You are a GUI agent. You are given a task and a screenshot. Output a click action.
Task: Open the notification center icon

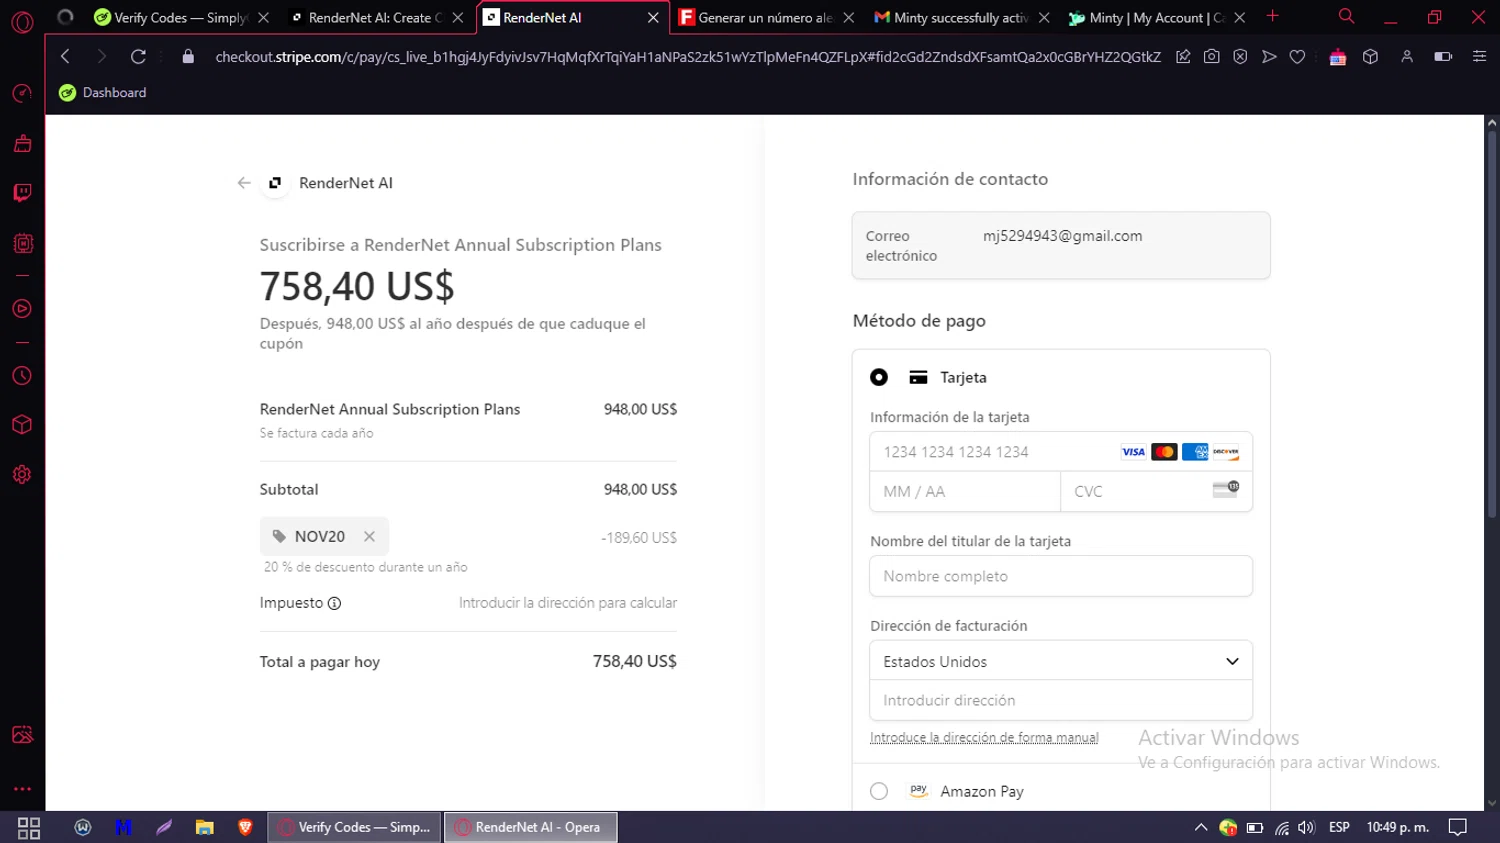pos(1458,827)
